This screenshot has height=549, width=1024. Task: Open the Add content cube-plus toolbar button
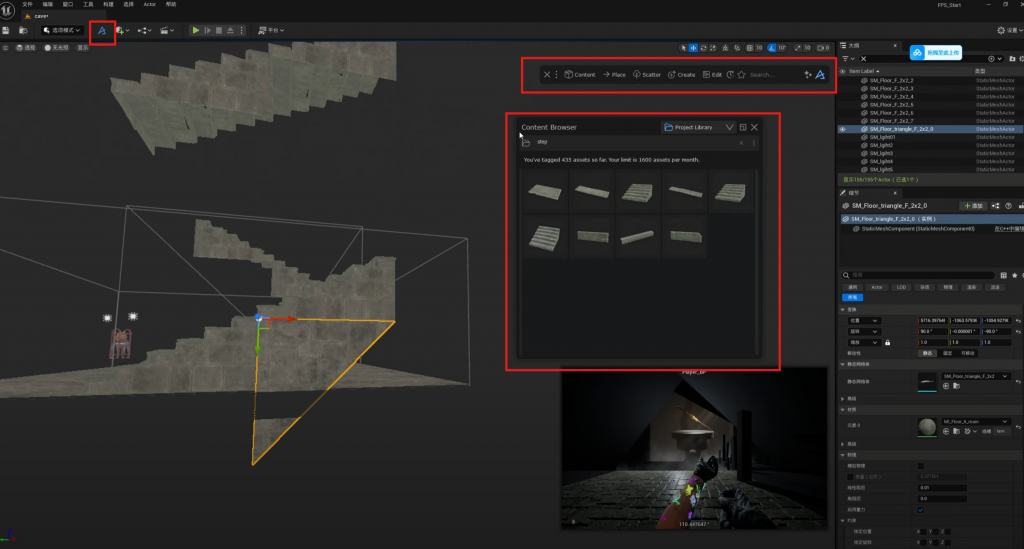[x=122, y=31]
